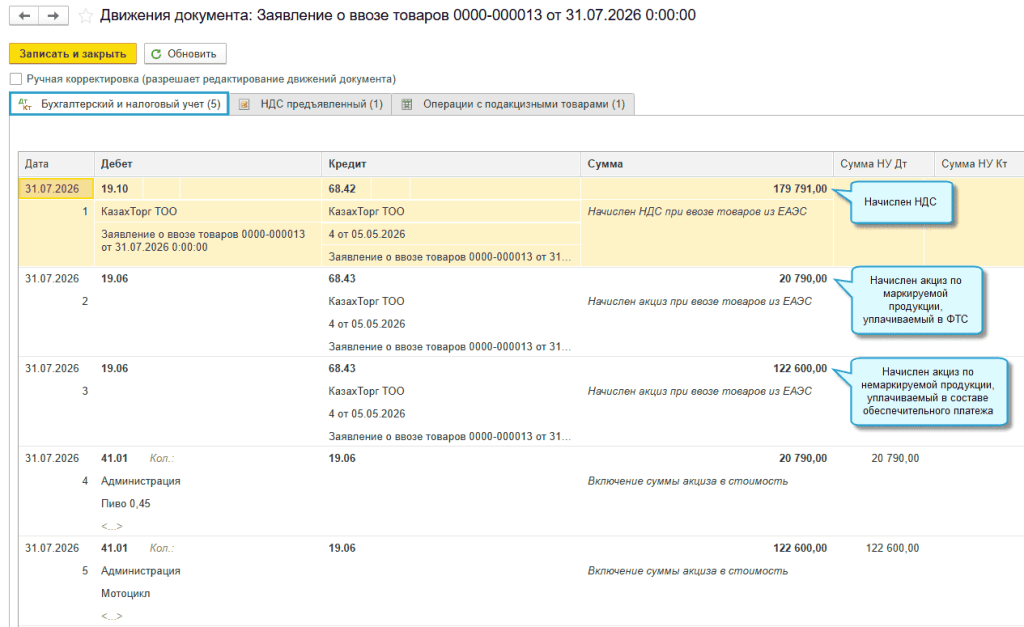This screenshot has width=1024, height=627.
Task: Click Включение суммы акциза в стоимость in row 4
Action: pyautogui.click(x=688, y=481)
